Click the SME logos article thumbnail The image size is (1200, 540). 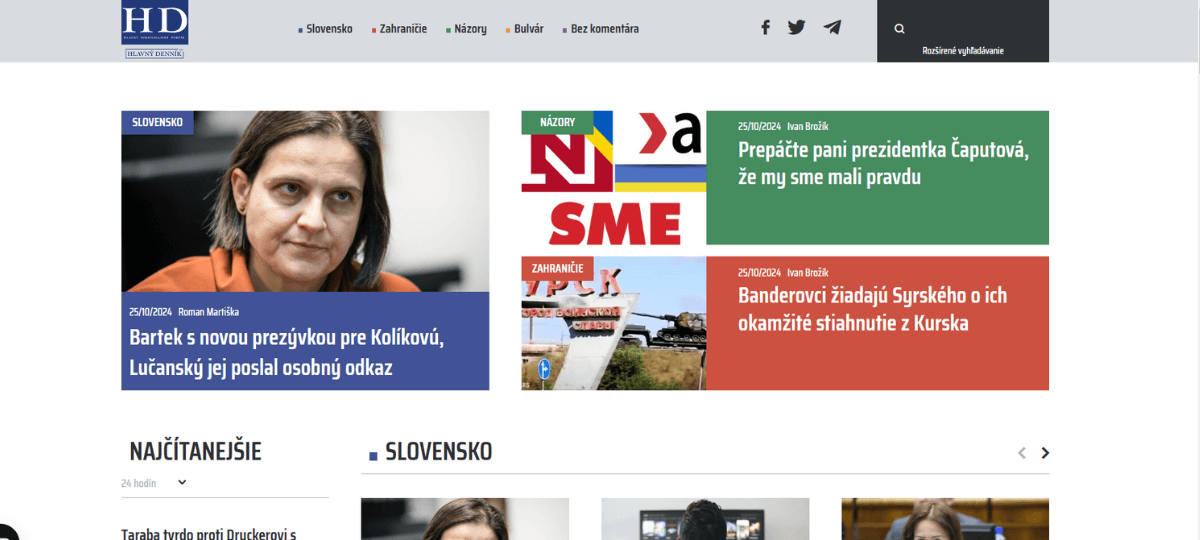(613, 178)
